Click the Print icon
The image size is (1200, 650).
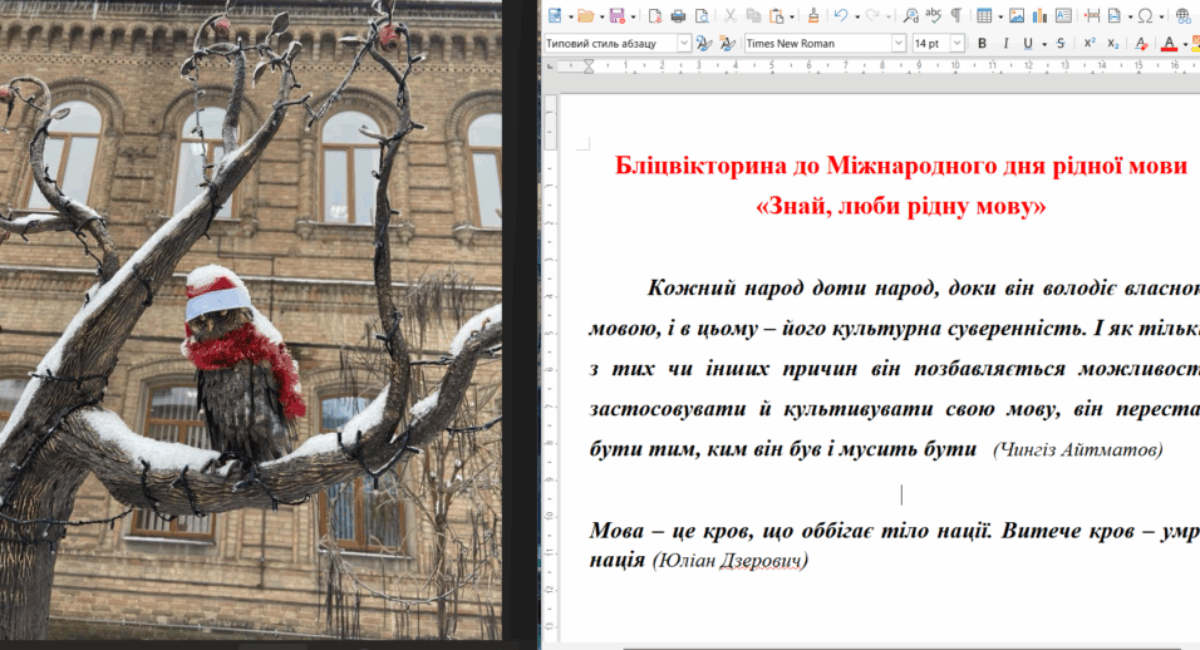coord(678,15)
